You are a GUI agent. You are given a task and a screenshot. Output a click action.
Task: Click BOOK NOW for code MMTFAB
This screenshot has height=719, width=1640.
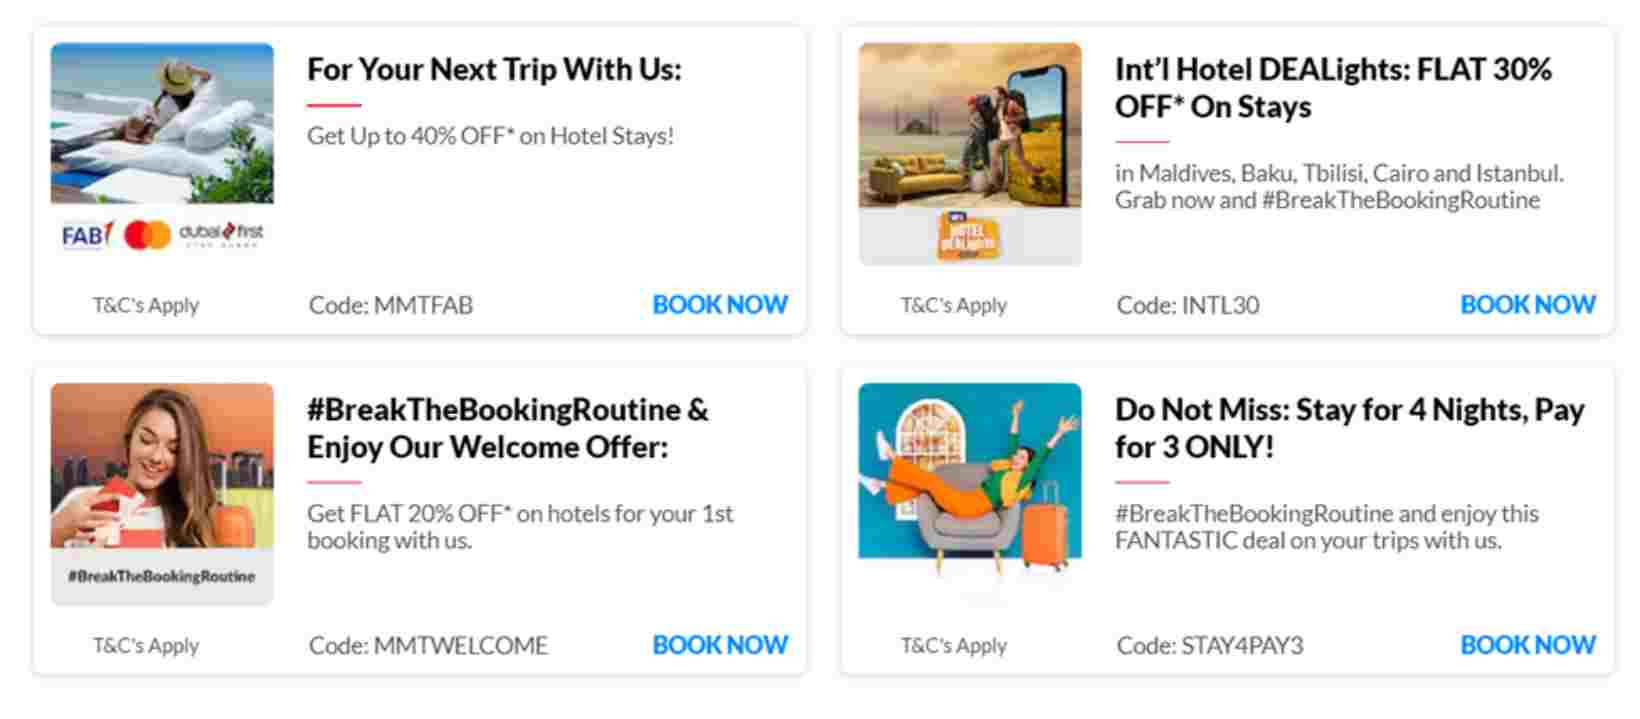tap(719, 304)
